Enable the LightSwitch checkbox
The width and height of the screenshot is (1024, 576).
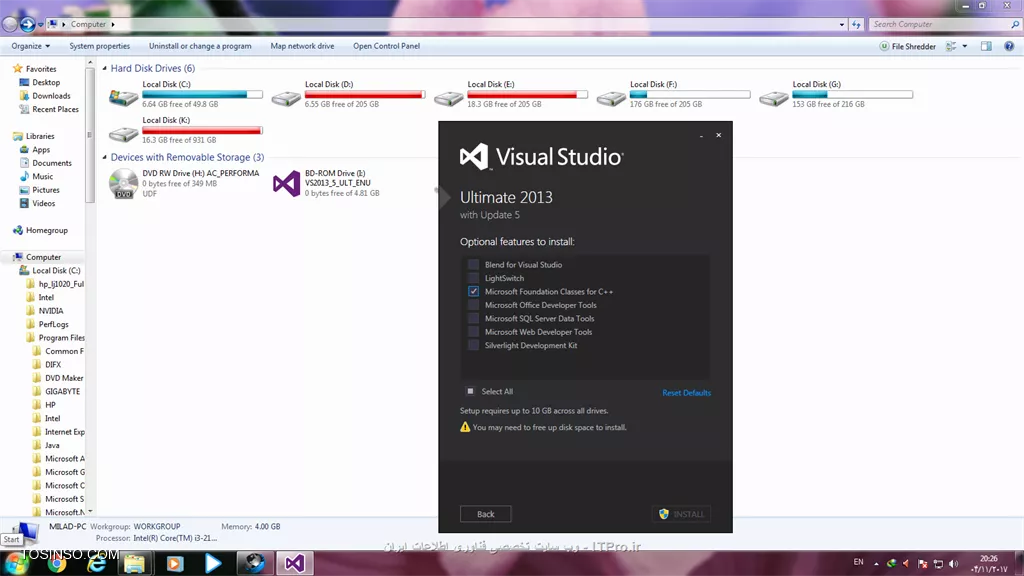[473, 278]
